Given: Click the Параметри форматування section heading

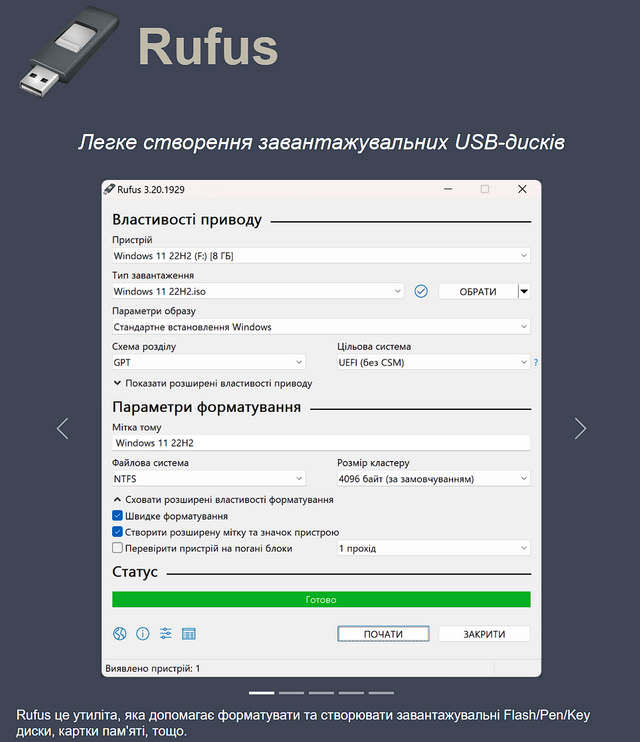Looking at the screenshot, I should (206, 407).
